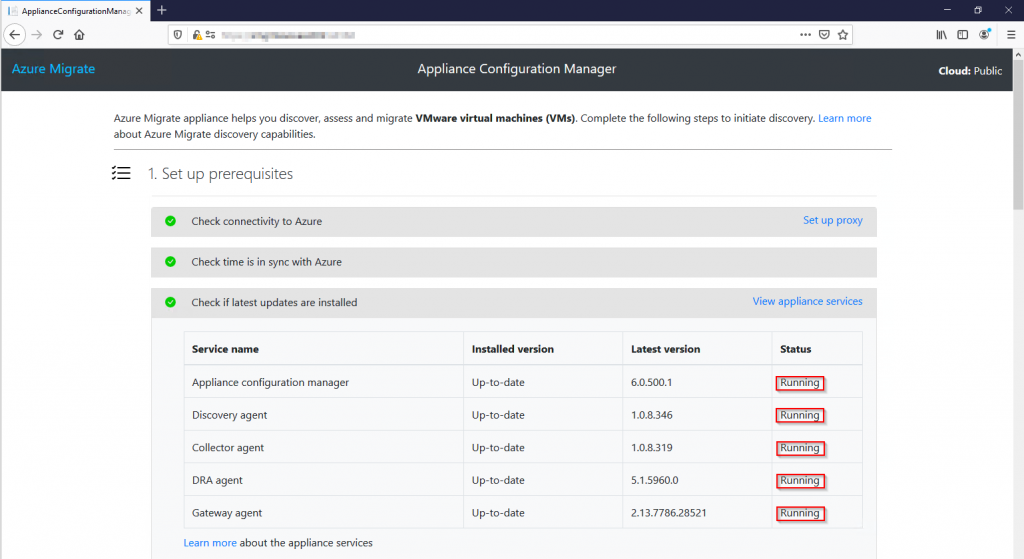Screen dimensions: 1024x559
Task: Click the Latest version column header
Action: 665,349
